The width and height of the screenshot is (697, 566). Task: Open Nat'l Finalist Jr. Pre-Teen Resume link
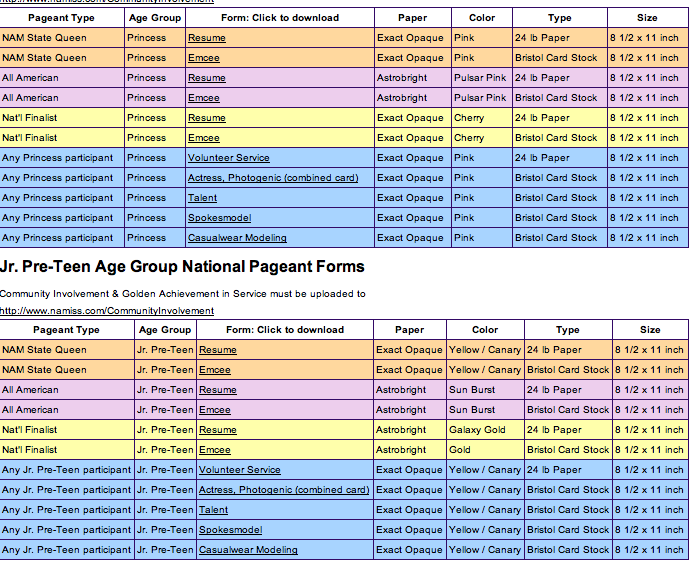coord(218,430)
